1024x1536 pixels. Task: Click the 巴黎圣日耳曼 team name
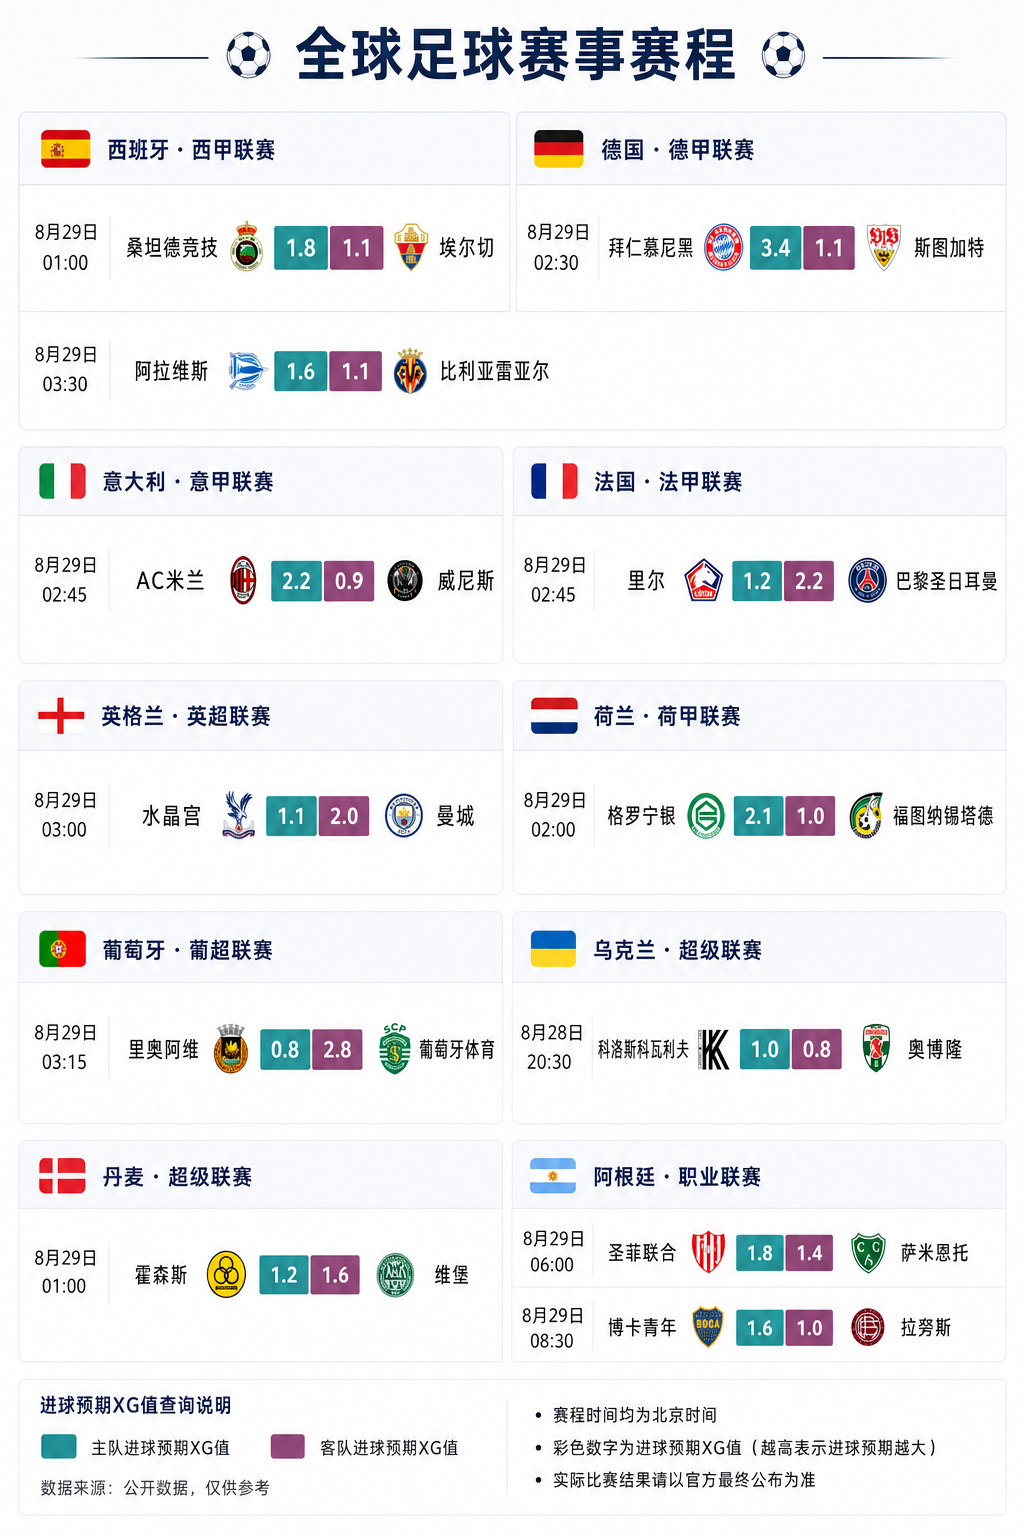pos(946,581)
